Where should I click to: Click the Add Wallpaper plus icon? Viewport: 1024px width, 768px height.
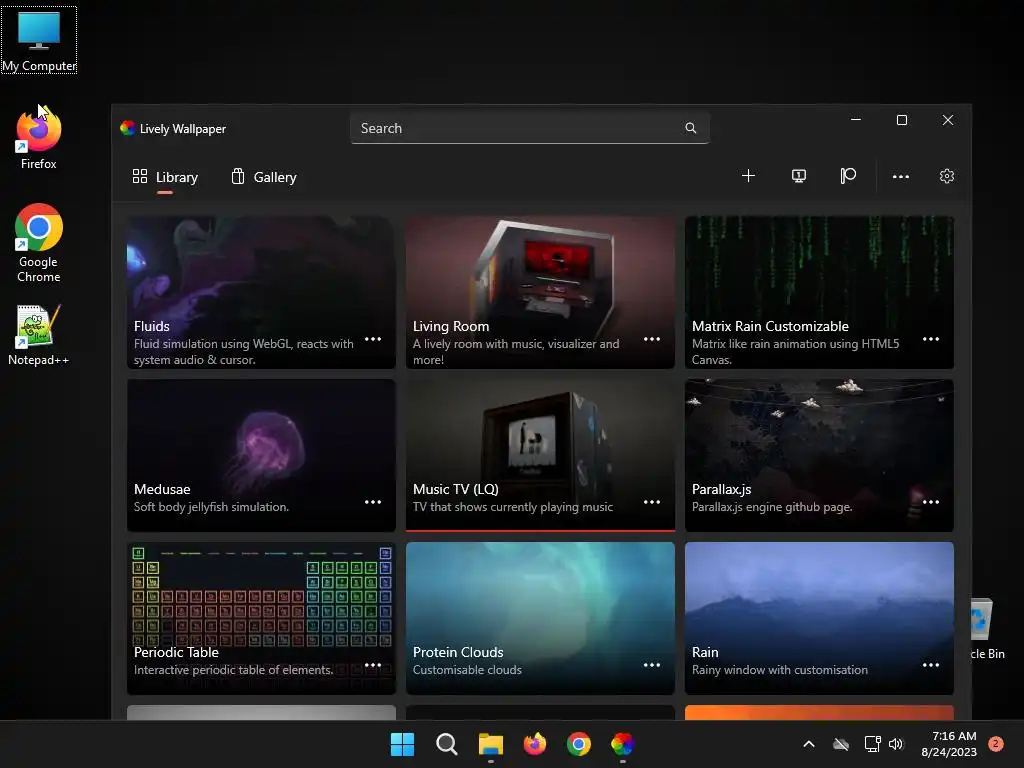pyautogui.click(x=748, y=176)
